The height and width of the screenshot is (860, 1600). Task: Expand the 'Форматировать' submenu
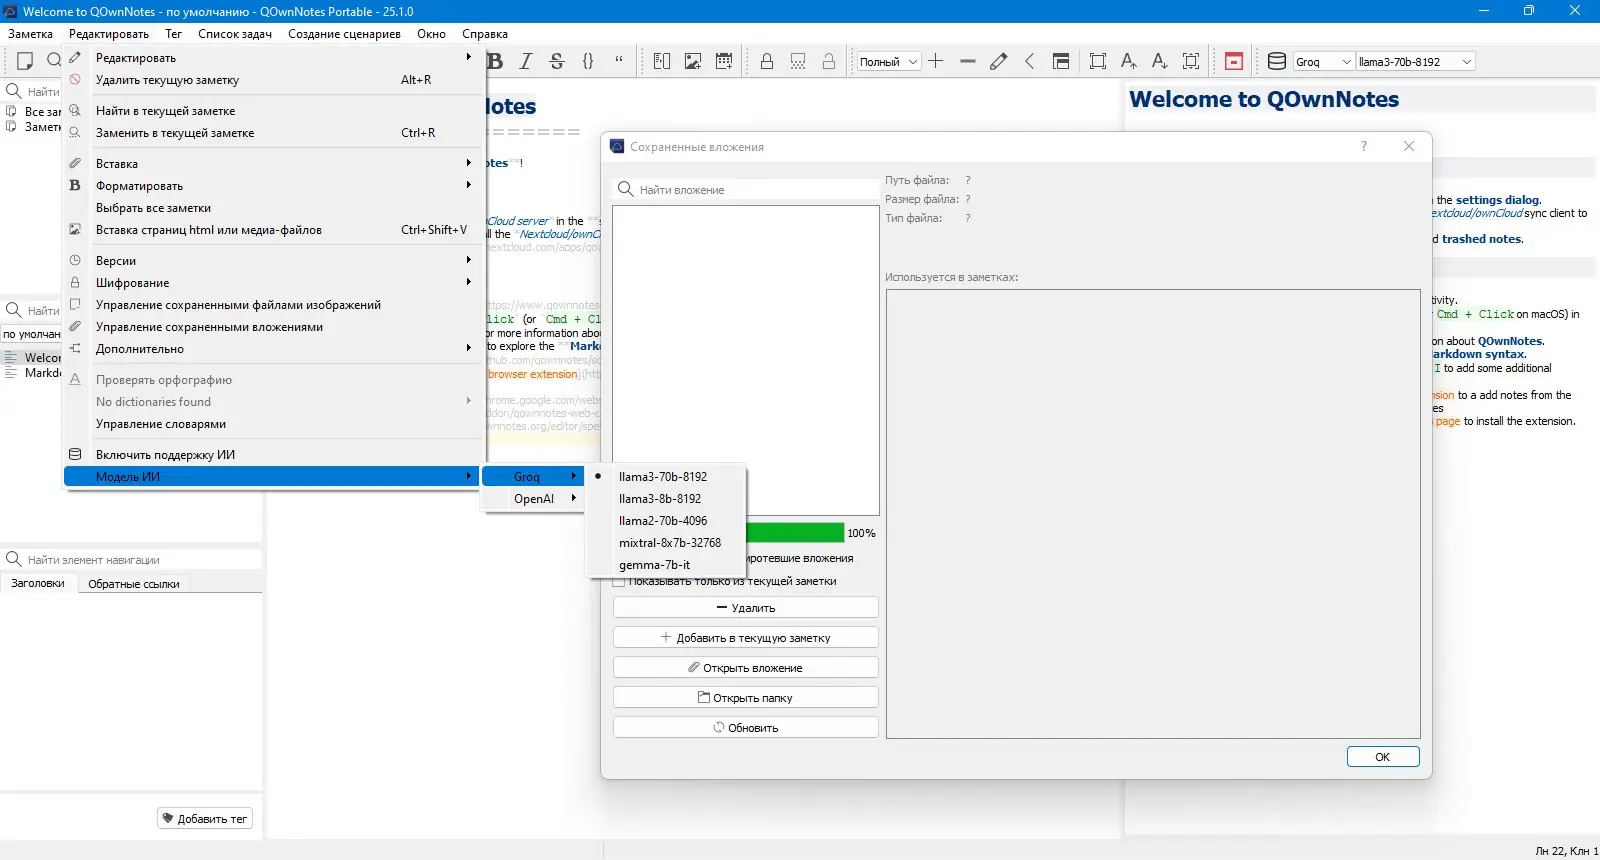[x=273, y=185]
